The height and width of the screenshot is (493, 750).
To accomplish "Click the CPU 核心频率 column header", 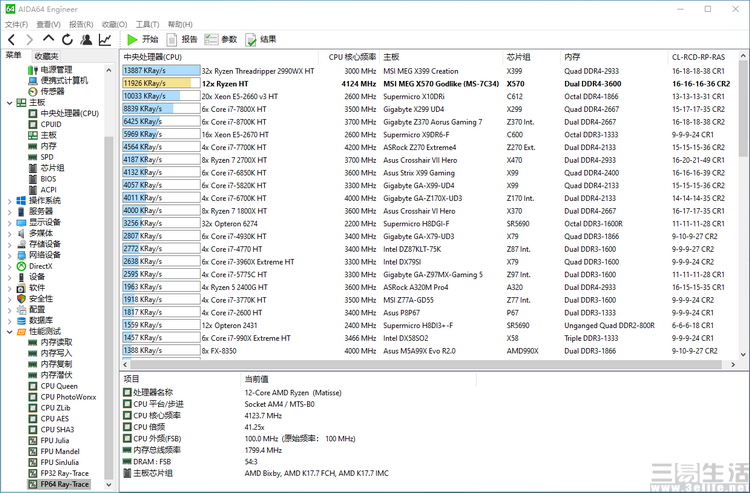I will pyautogui.click(x=352, y=57).
